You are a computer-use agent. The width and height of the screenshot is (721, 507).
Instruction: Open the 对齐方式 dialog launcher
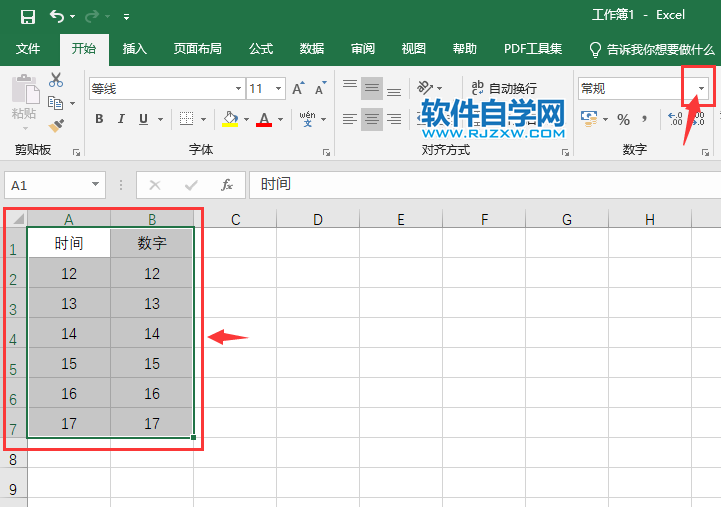566,152
